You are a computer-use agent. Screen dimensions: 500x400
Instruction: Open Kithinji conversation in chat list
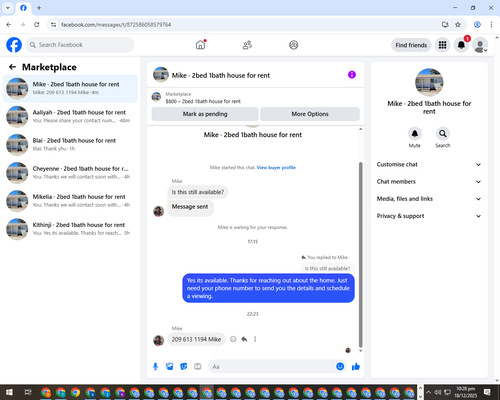(x=70, y=229)
